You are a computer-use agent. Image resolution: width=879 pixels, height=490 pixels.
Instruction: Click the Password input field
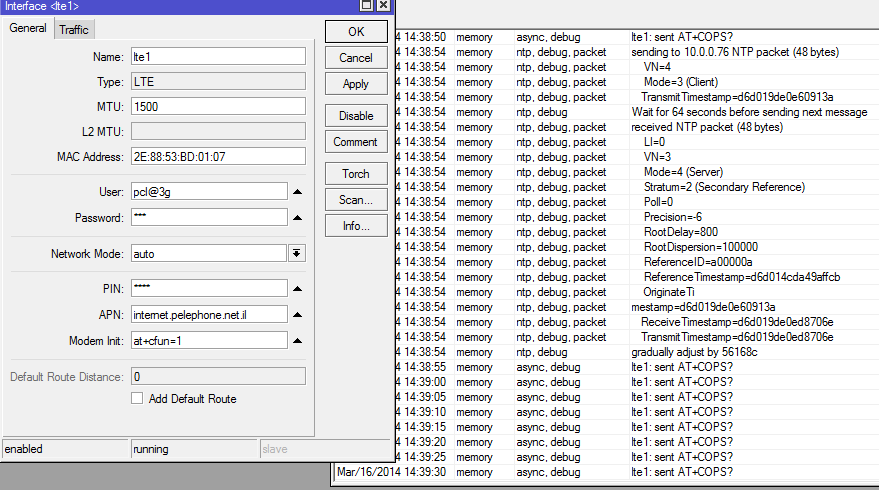[x=210, y=218]
